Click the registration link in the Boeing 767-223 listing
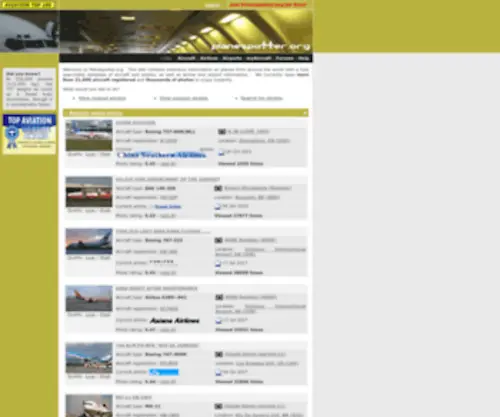Screen dimensions: 500x417 point(168,252)
